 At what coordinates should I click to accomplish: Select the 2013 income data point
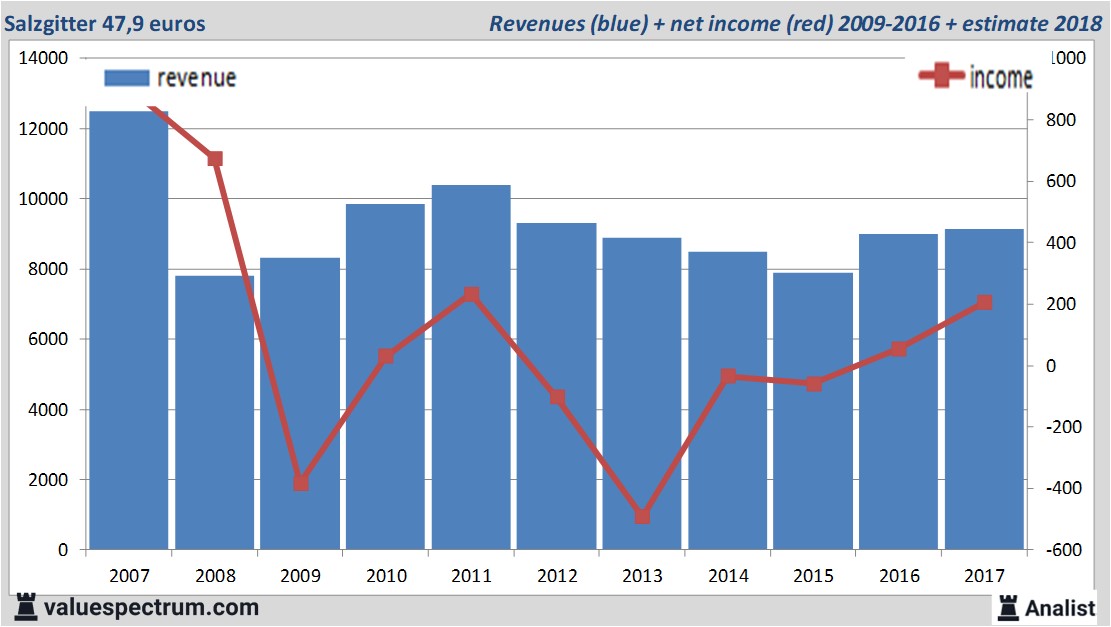click(643, 516)
